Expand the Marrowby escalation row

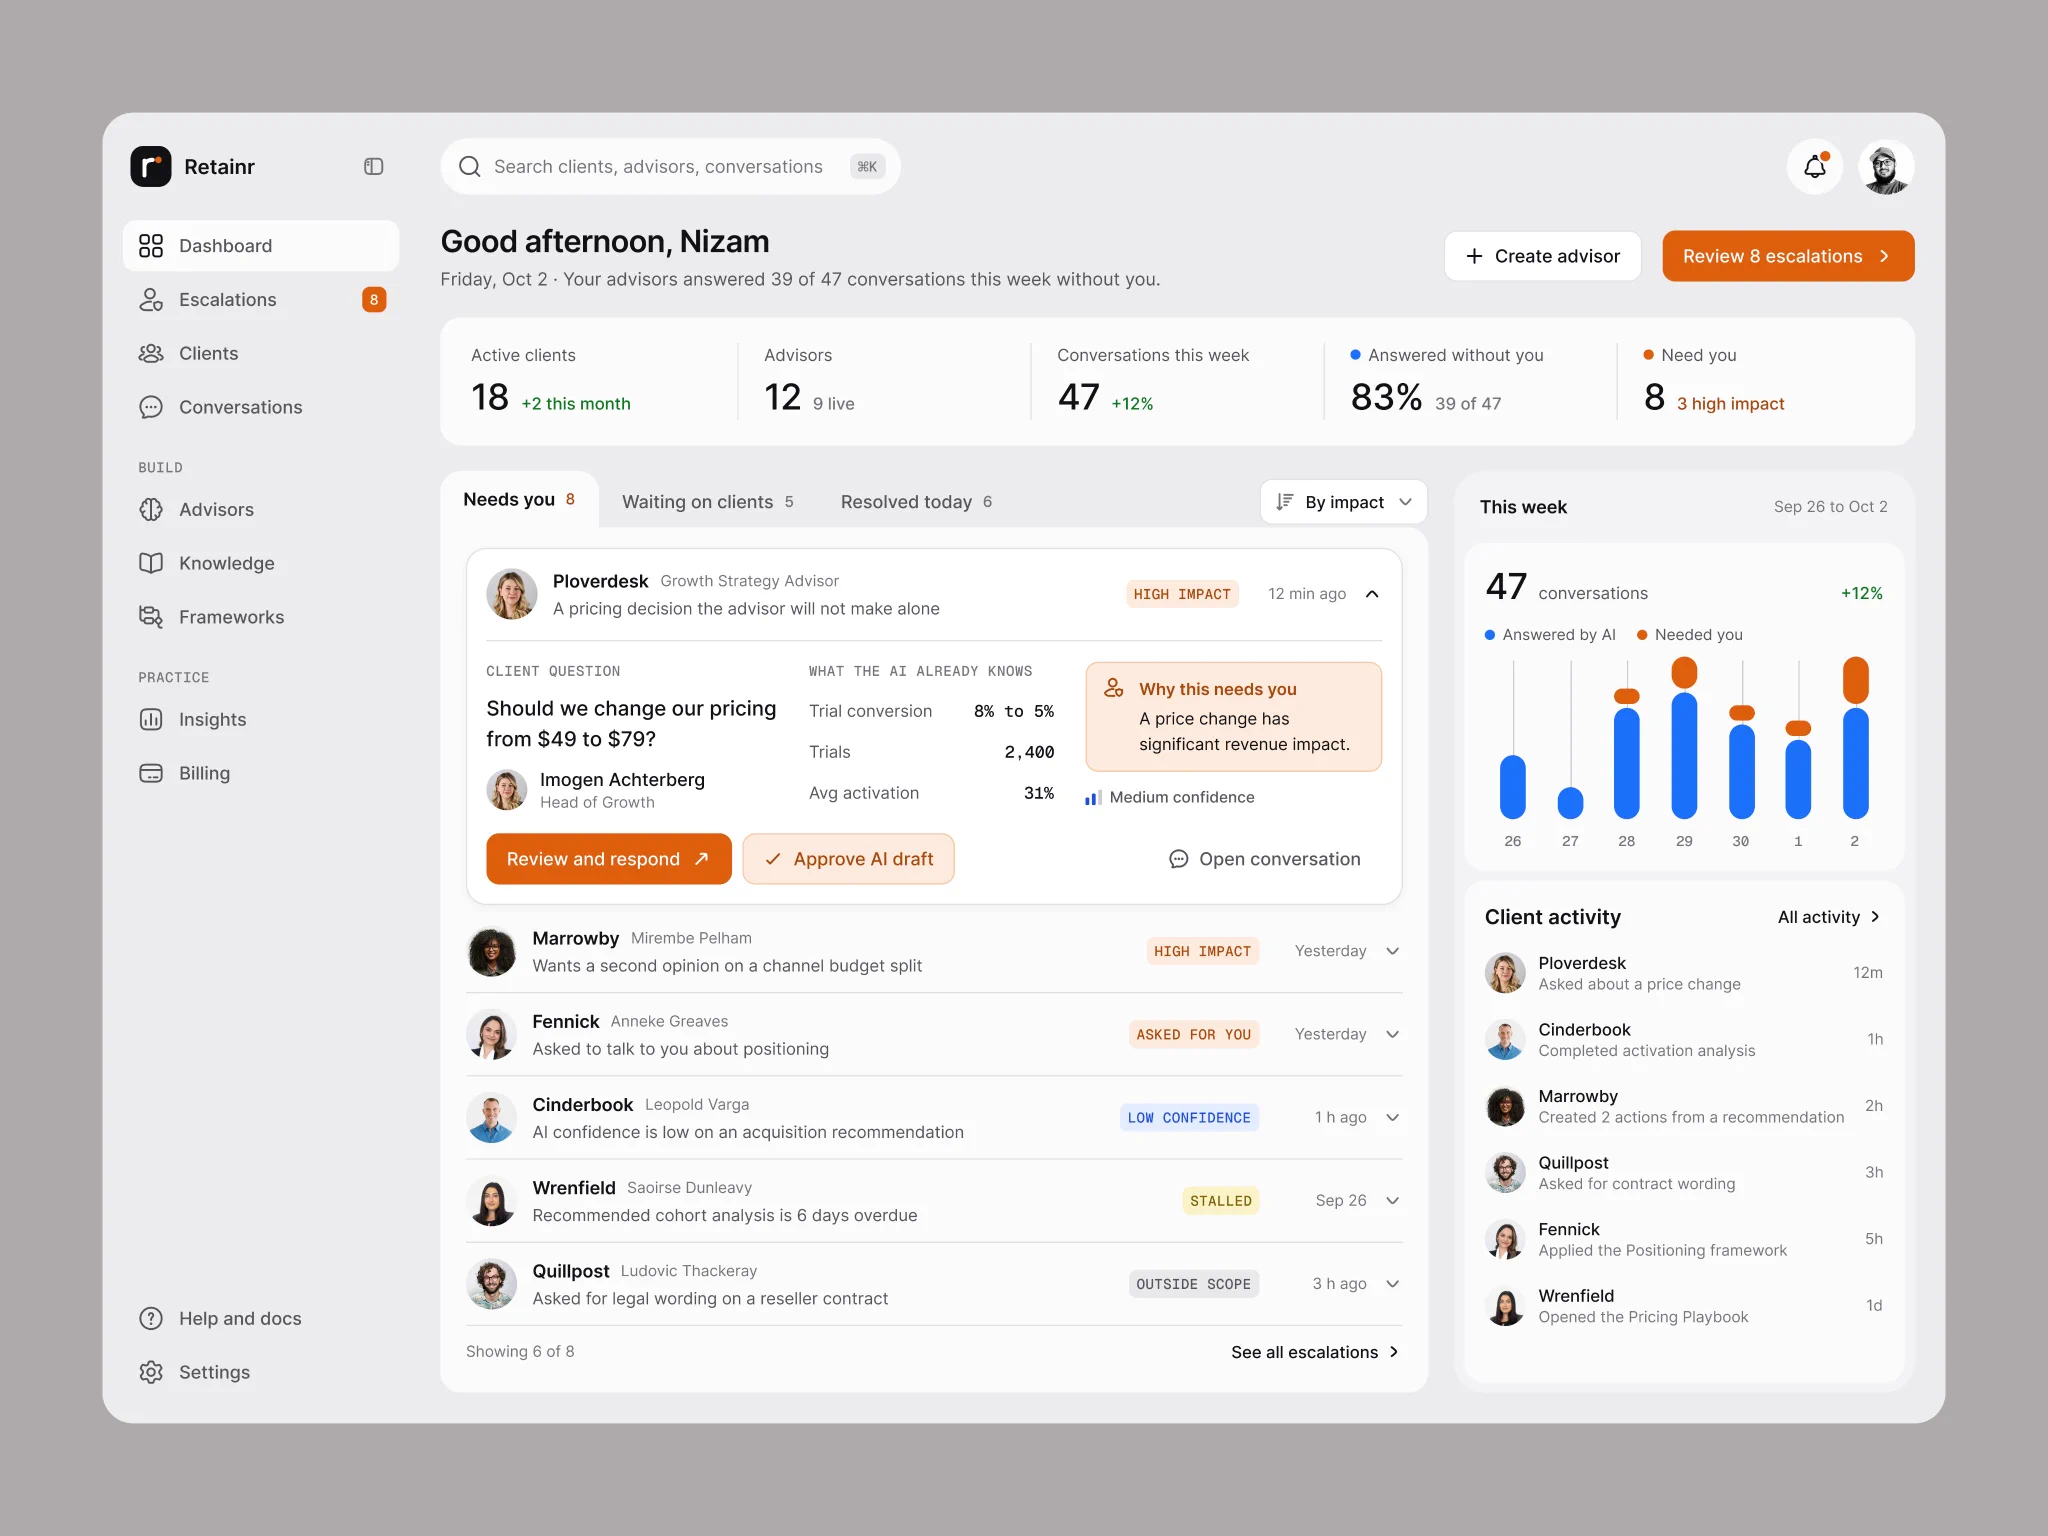click(1393, 952)
